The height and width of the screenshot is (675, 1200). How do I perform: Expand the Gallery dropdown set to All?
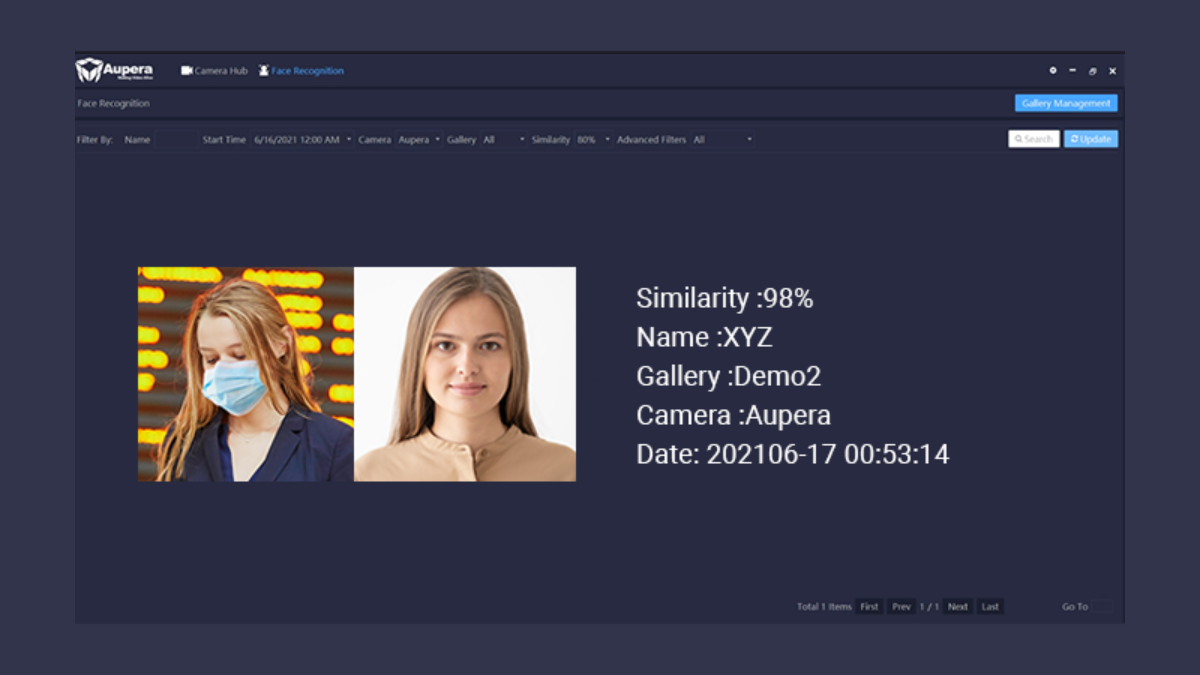coord(505,139)
